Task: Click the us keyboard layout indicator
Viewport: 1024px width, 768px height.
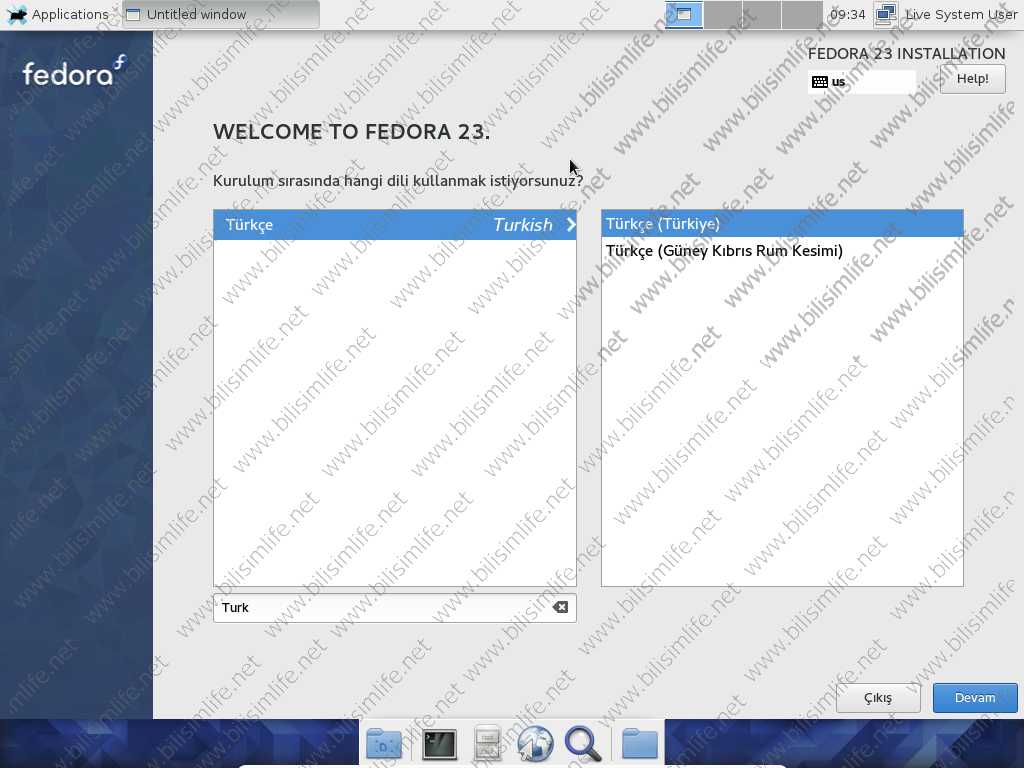Action: 862,82
